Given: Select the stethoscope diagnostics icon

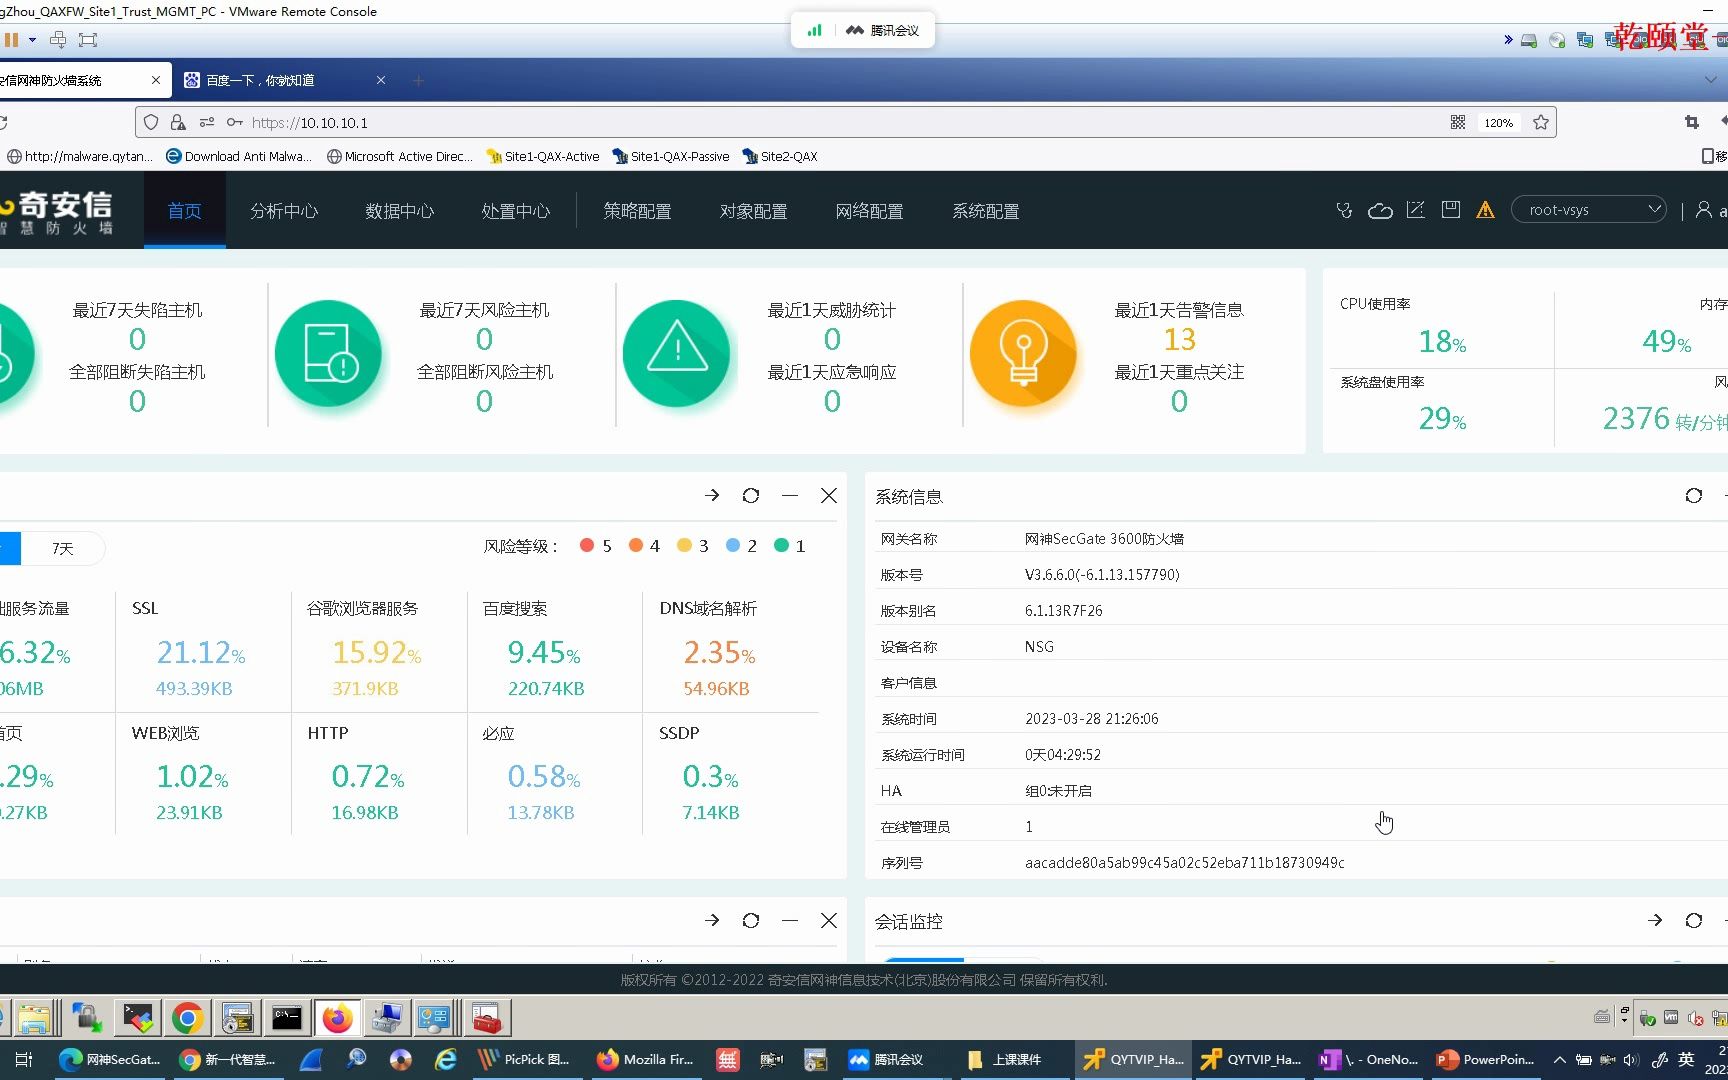Looking at the screenshot, I should 1344,210.
